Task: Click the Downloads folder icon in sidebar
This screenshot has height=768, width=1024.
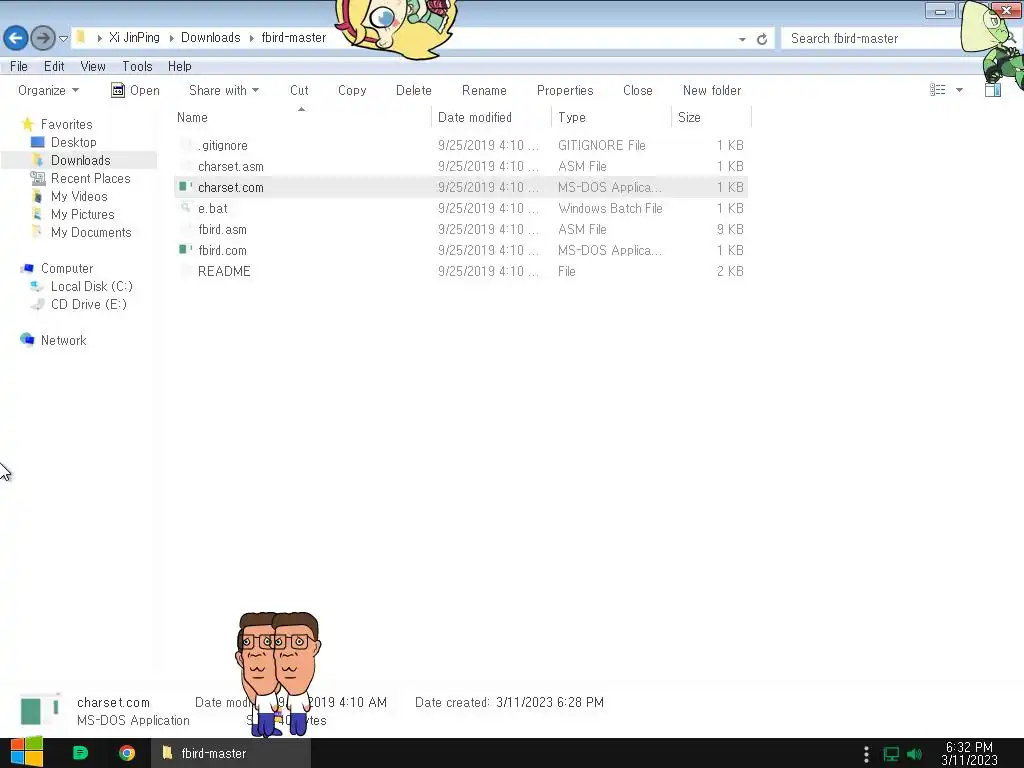Action: tap(38, 160)
